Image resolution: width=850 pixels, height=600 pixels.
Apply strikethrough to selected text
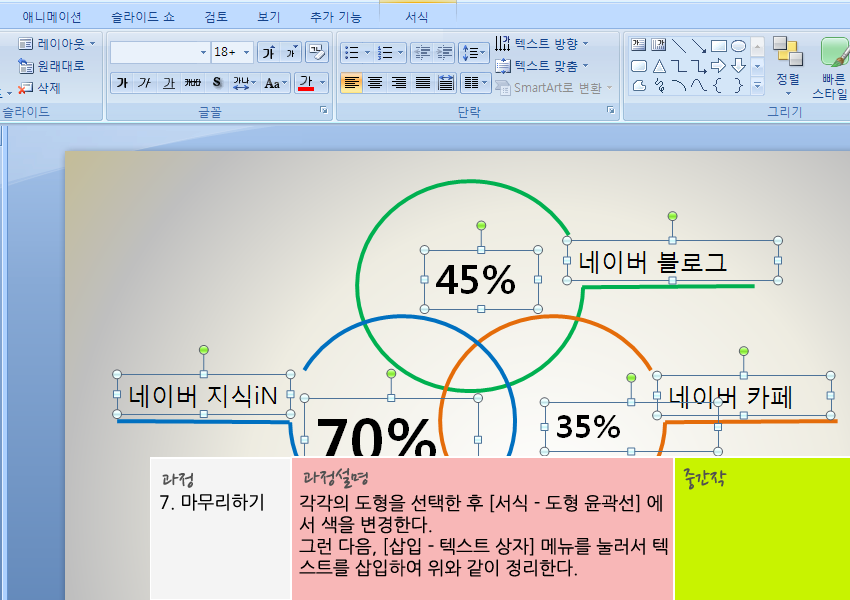[193, 83]
